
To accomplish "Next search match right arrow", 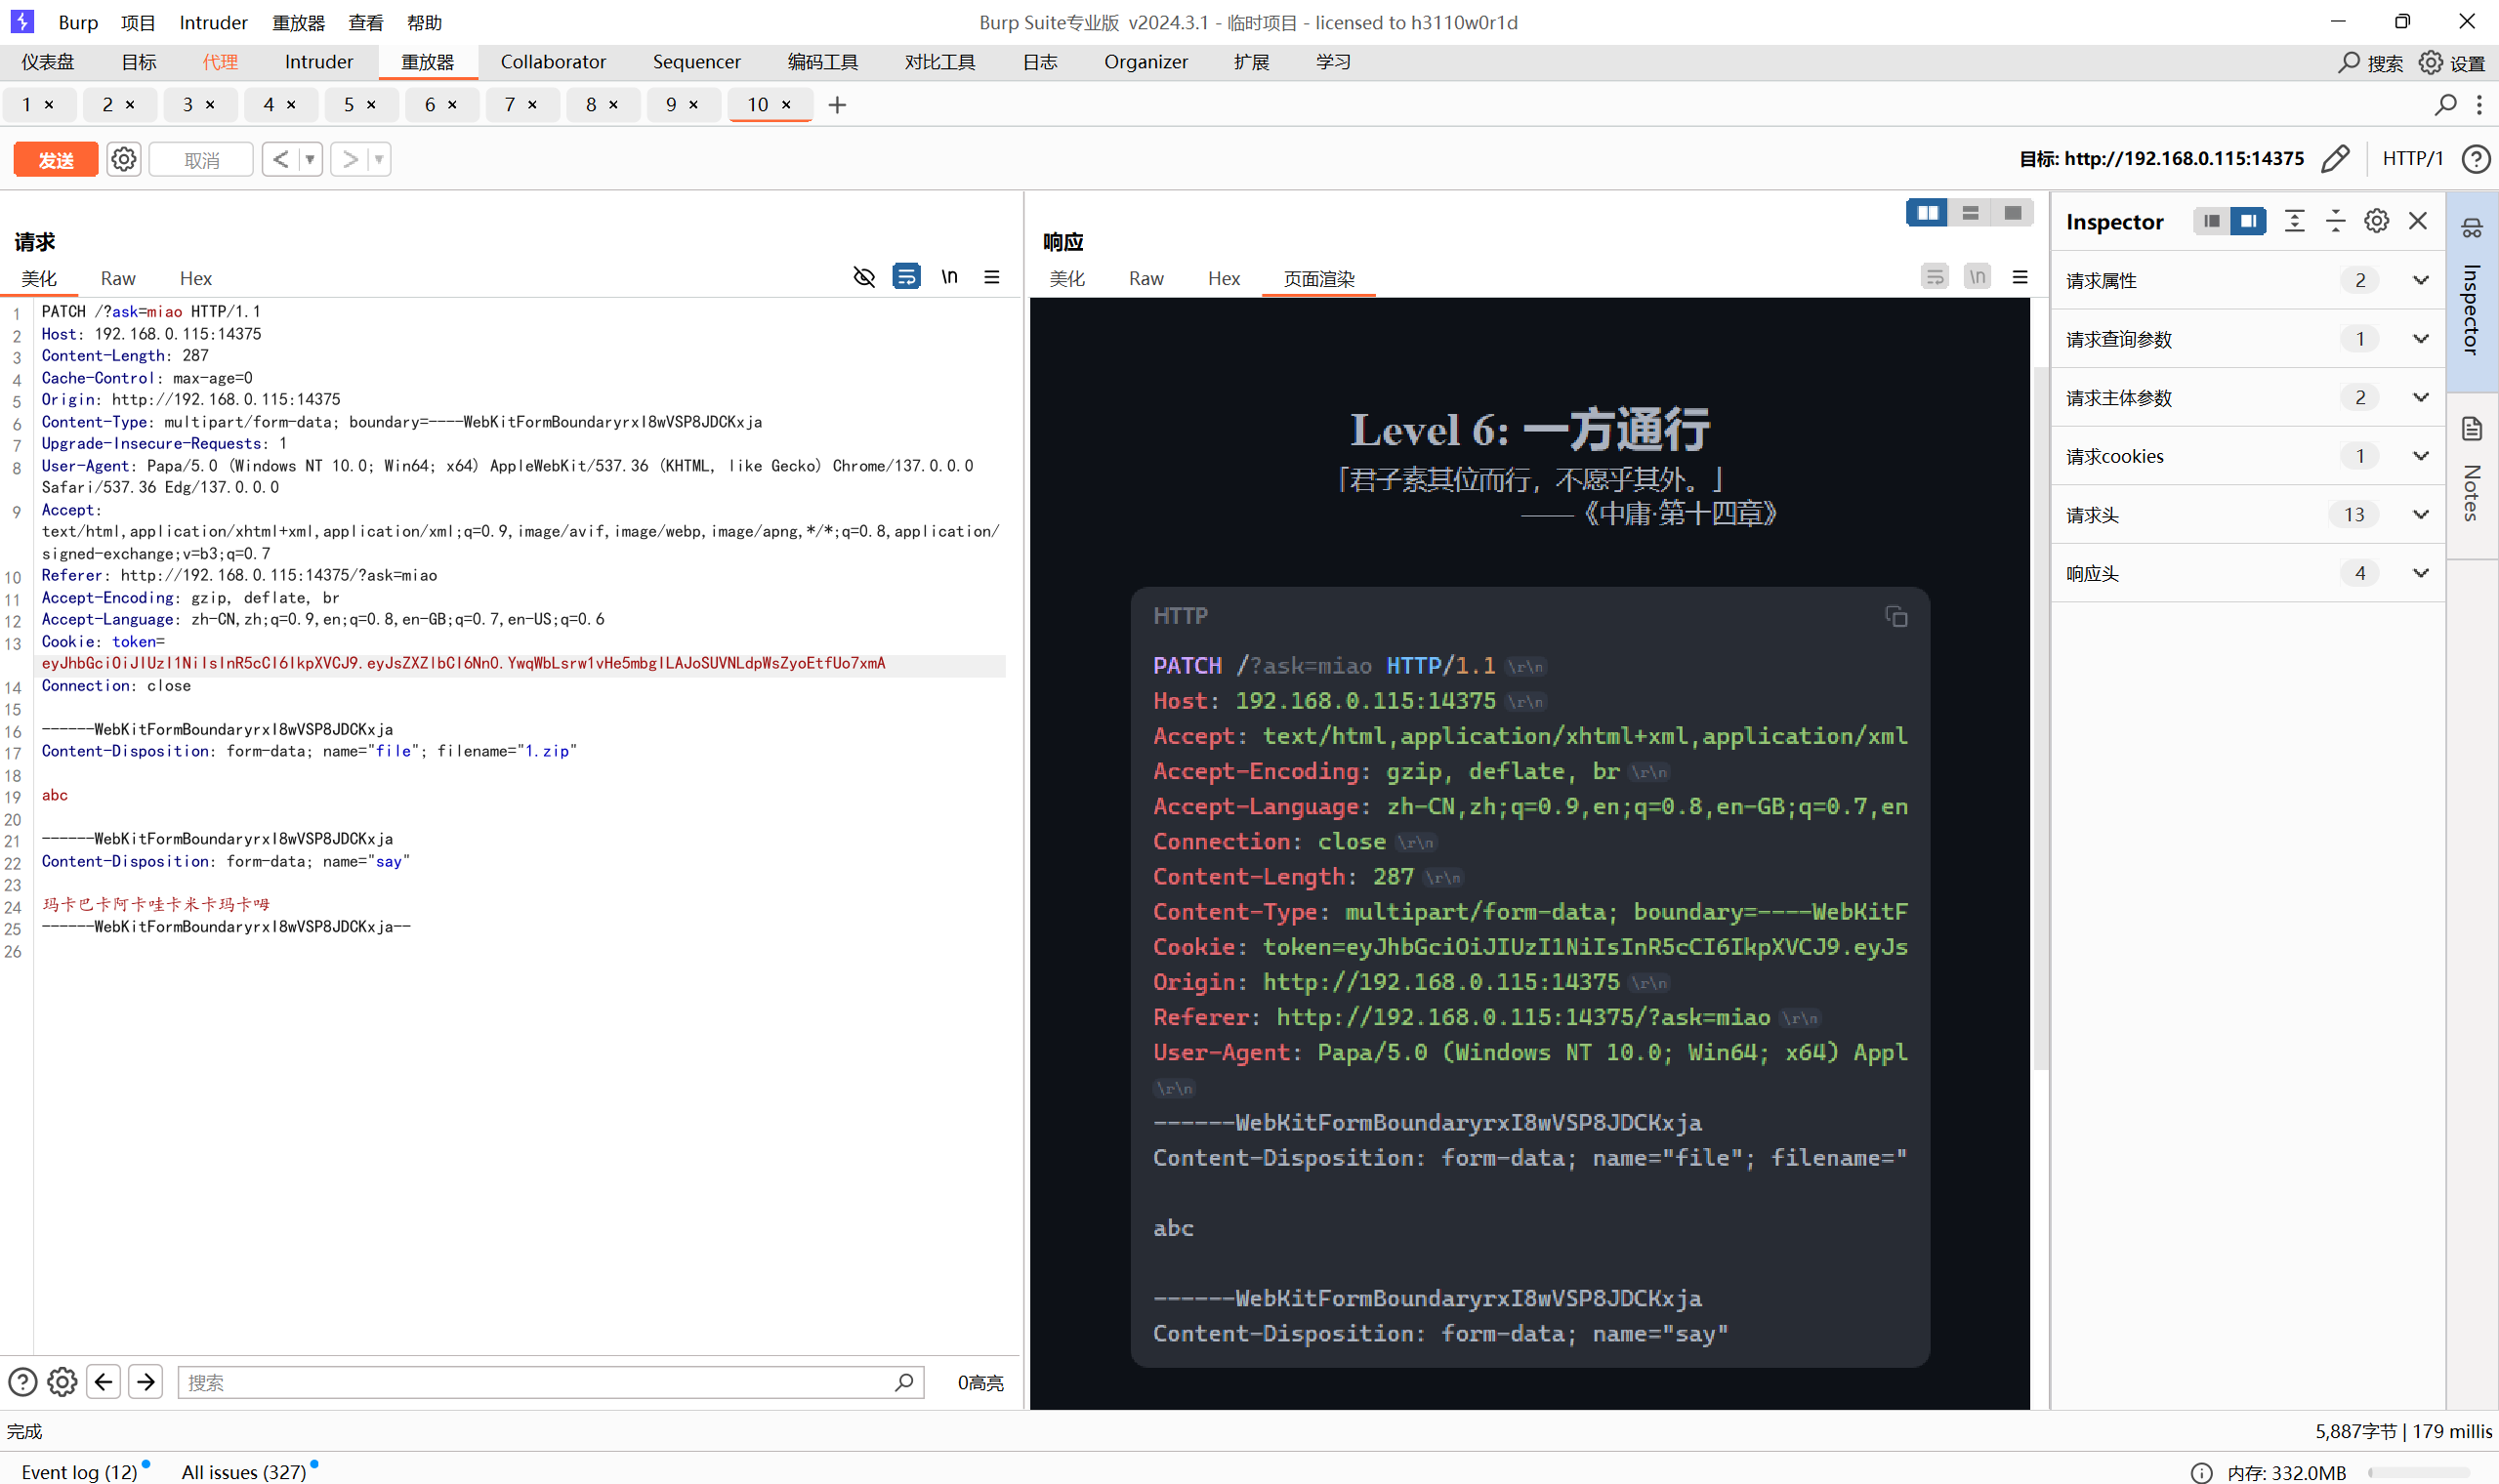I will click(146, 1382).
